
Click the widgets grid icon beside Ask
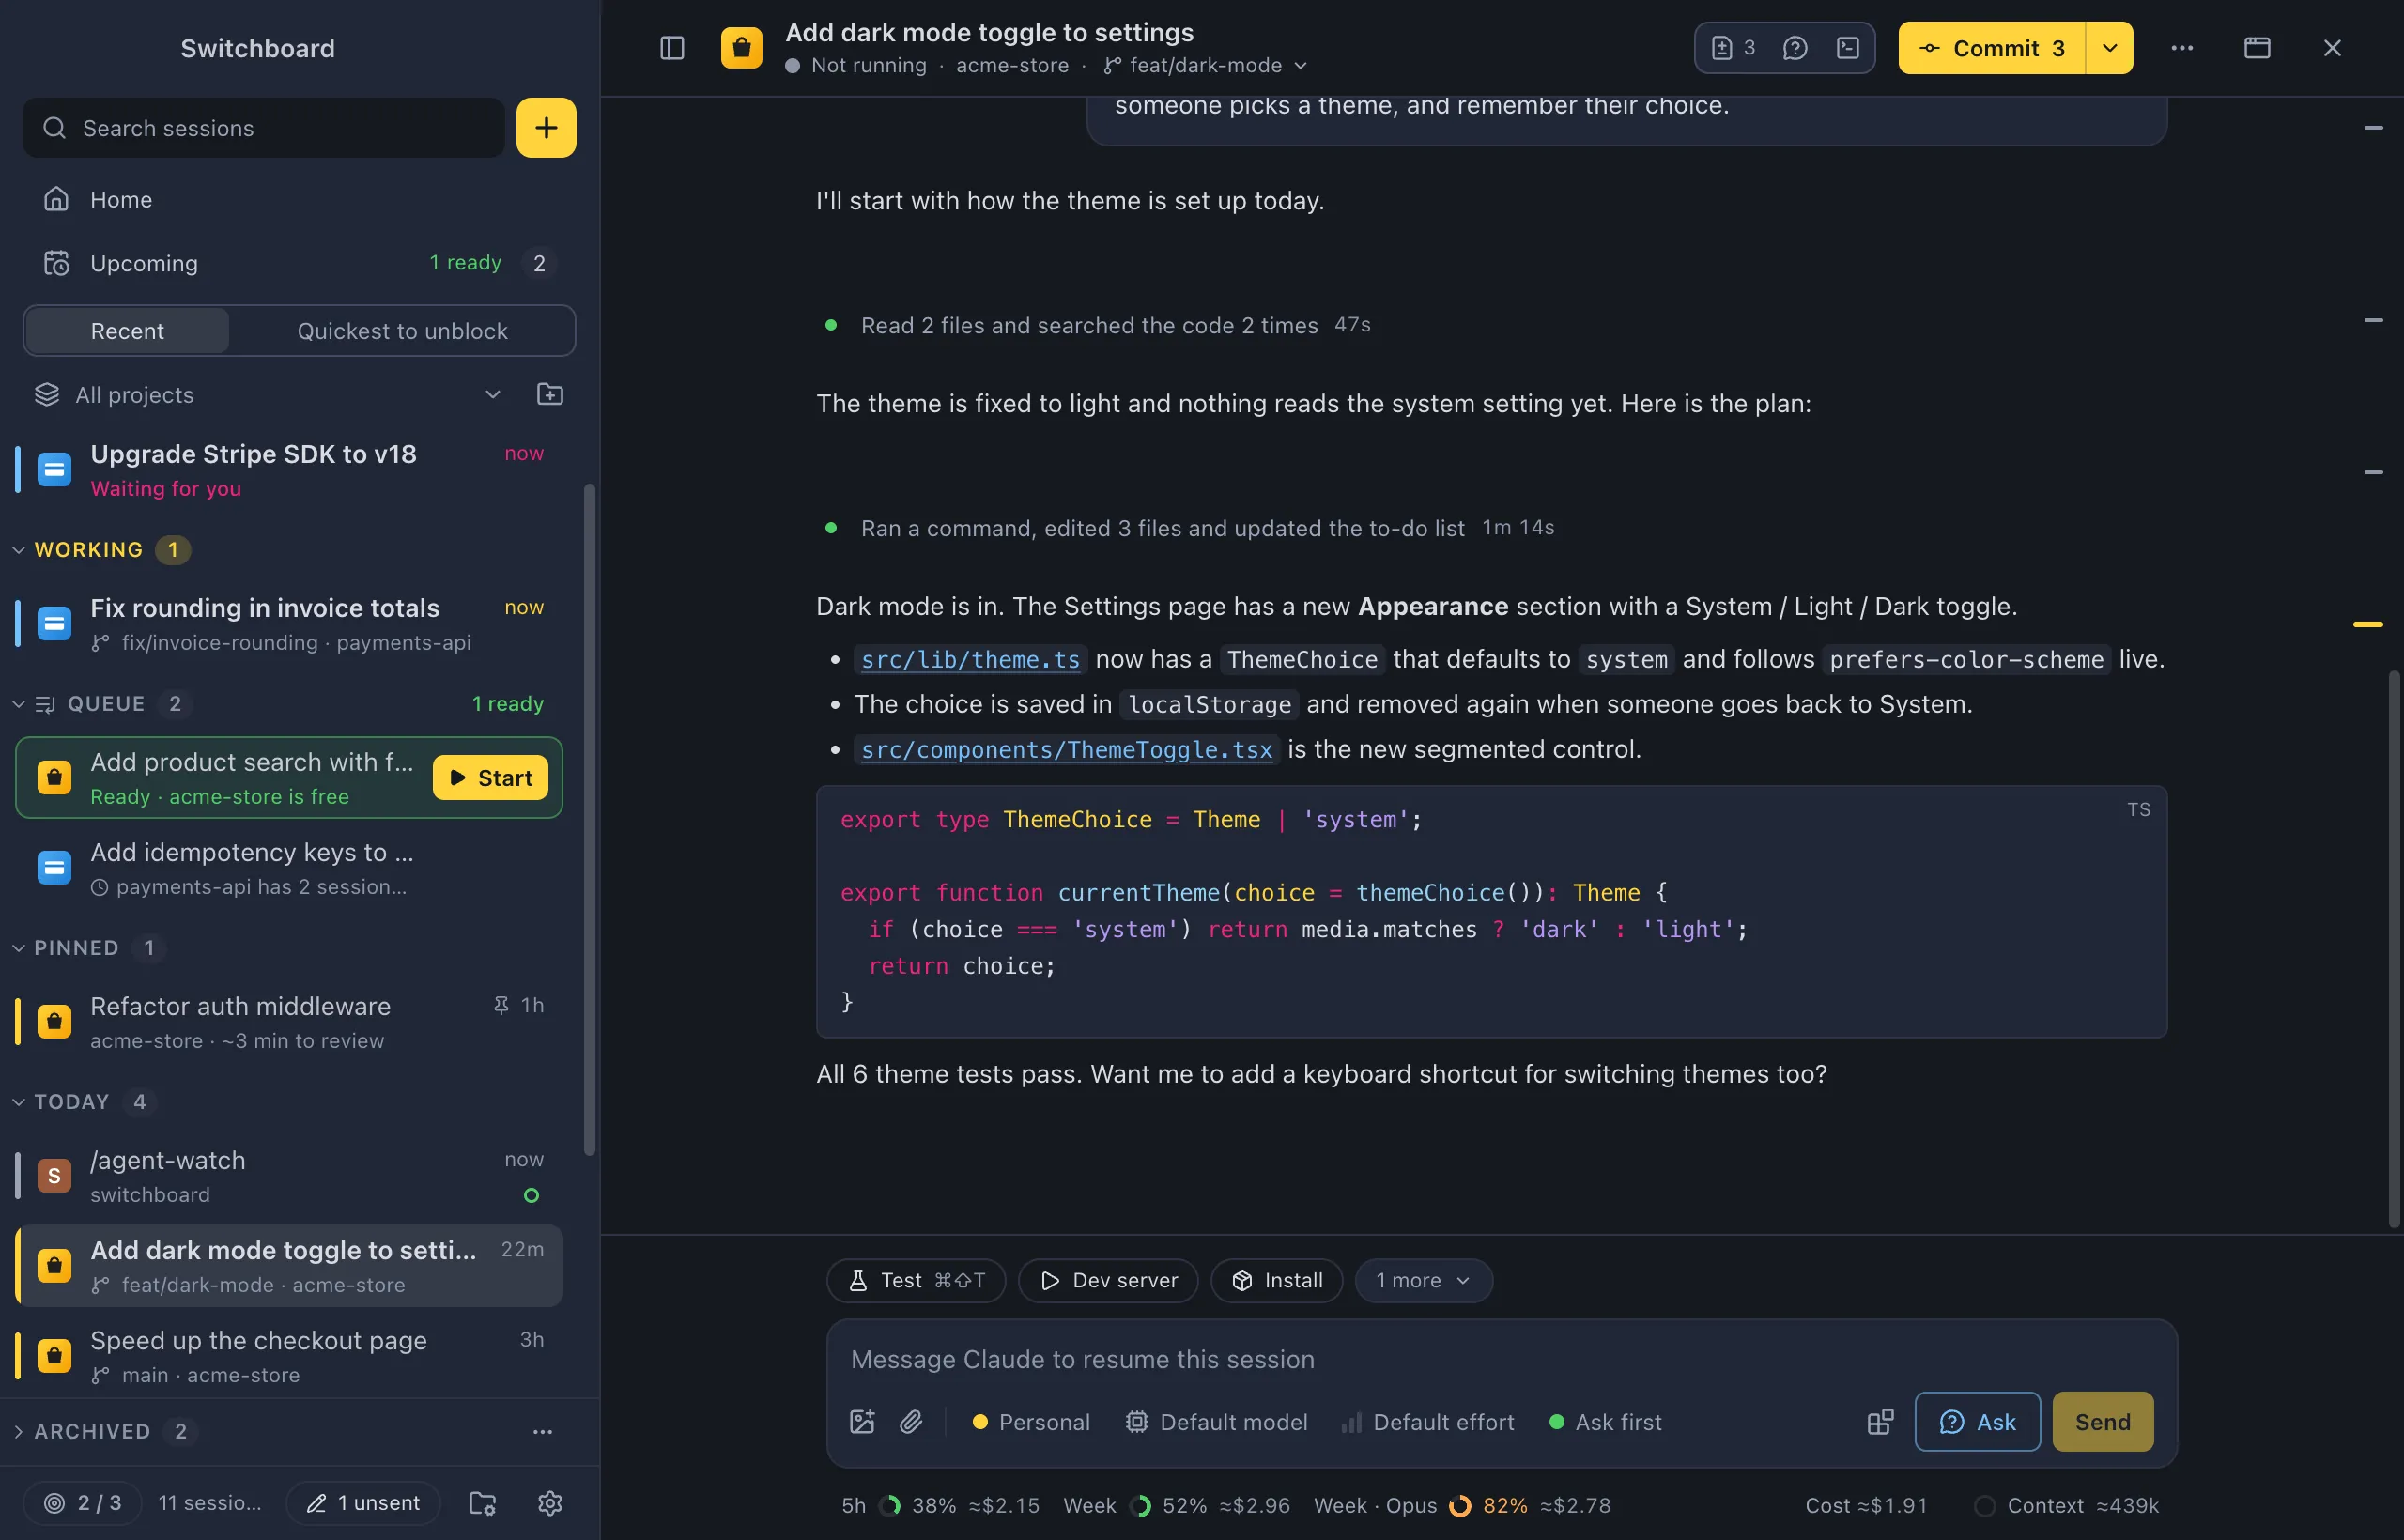[1880, 1421]
